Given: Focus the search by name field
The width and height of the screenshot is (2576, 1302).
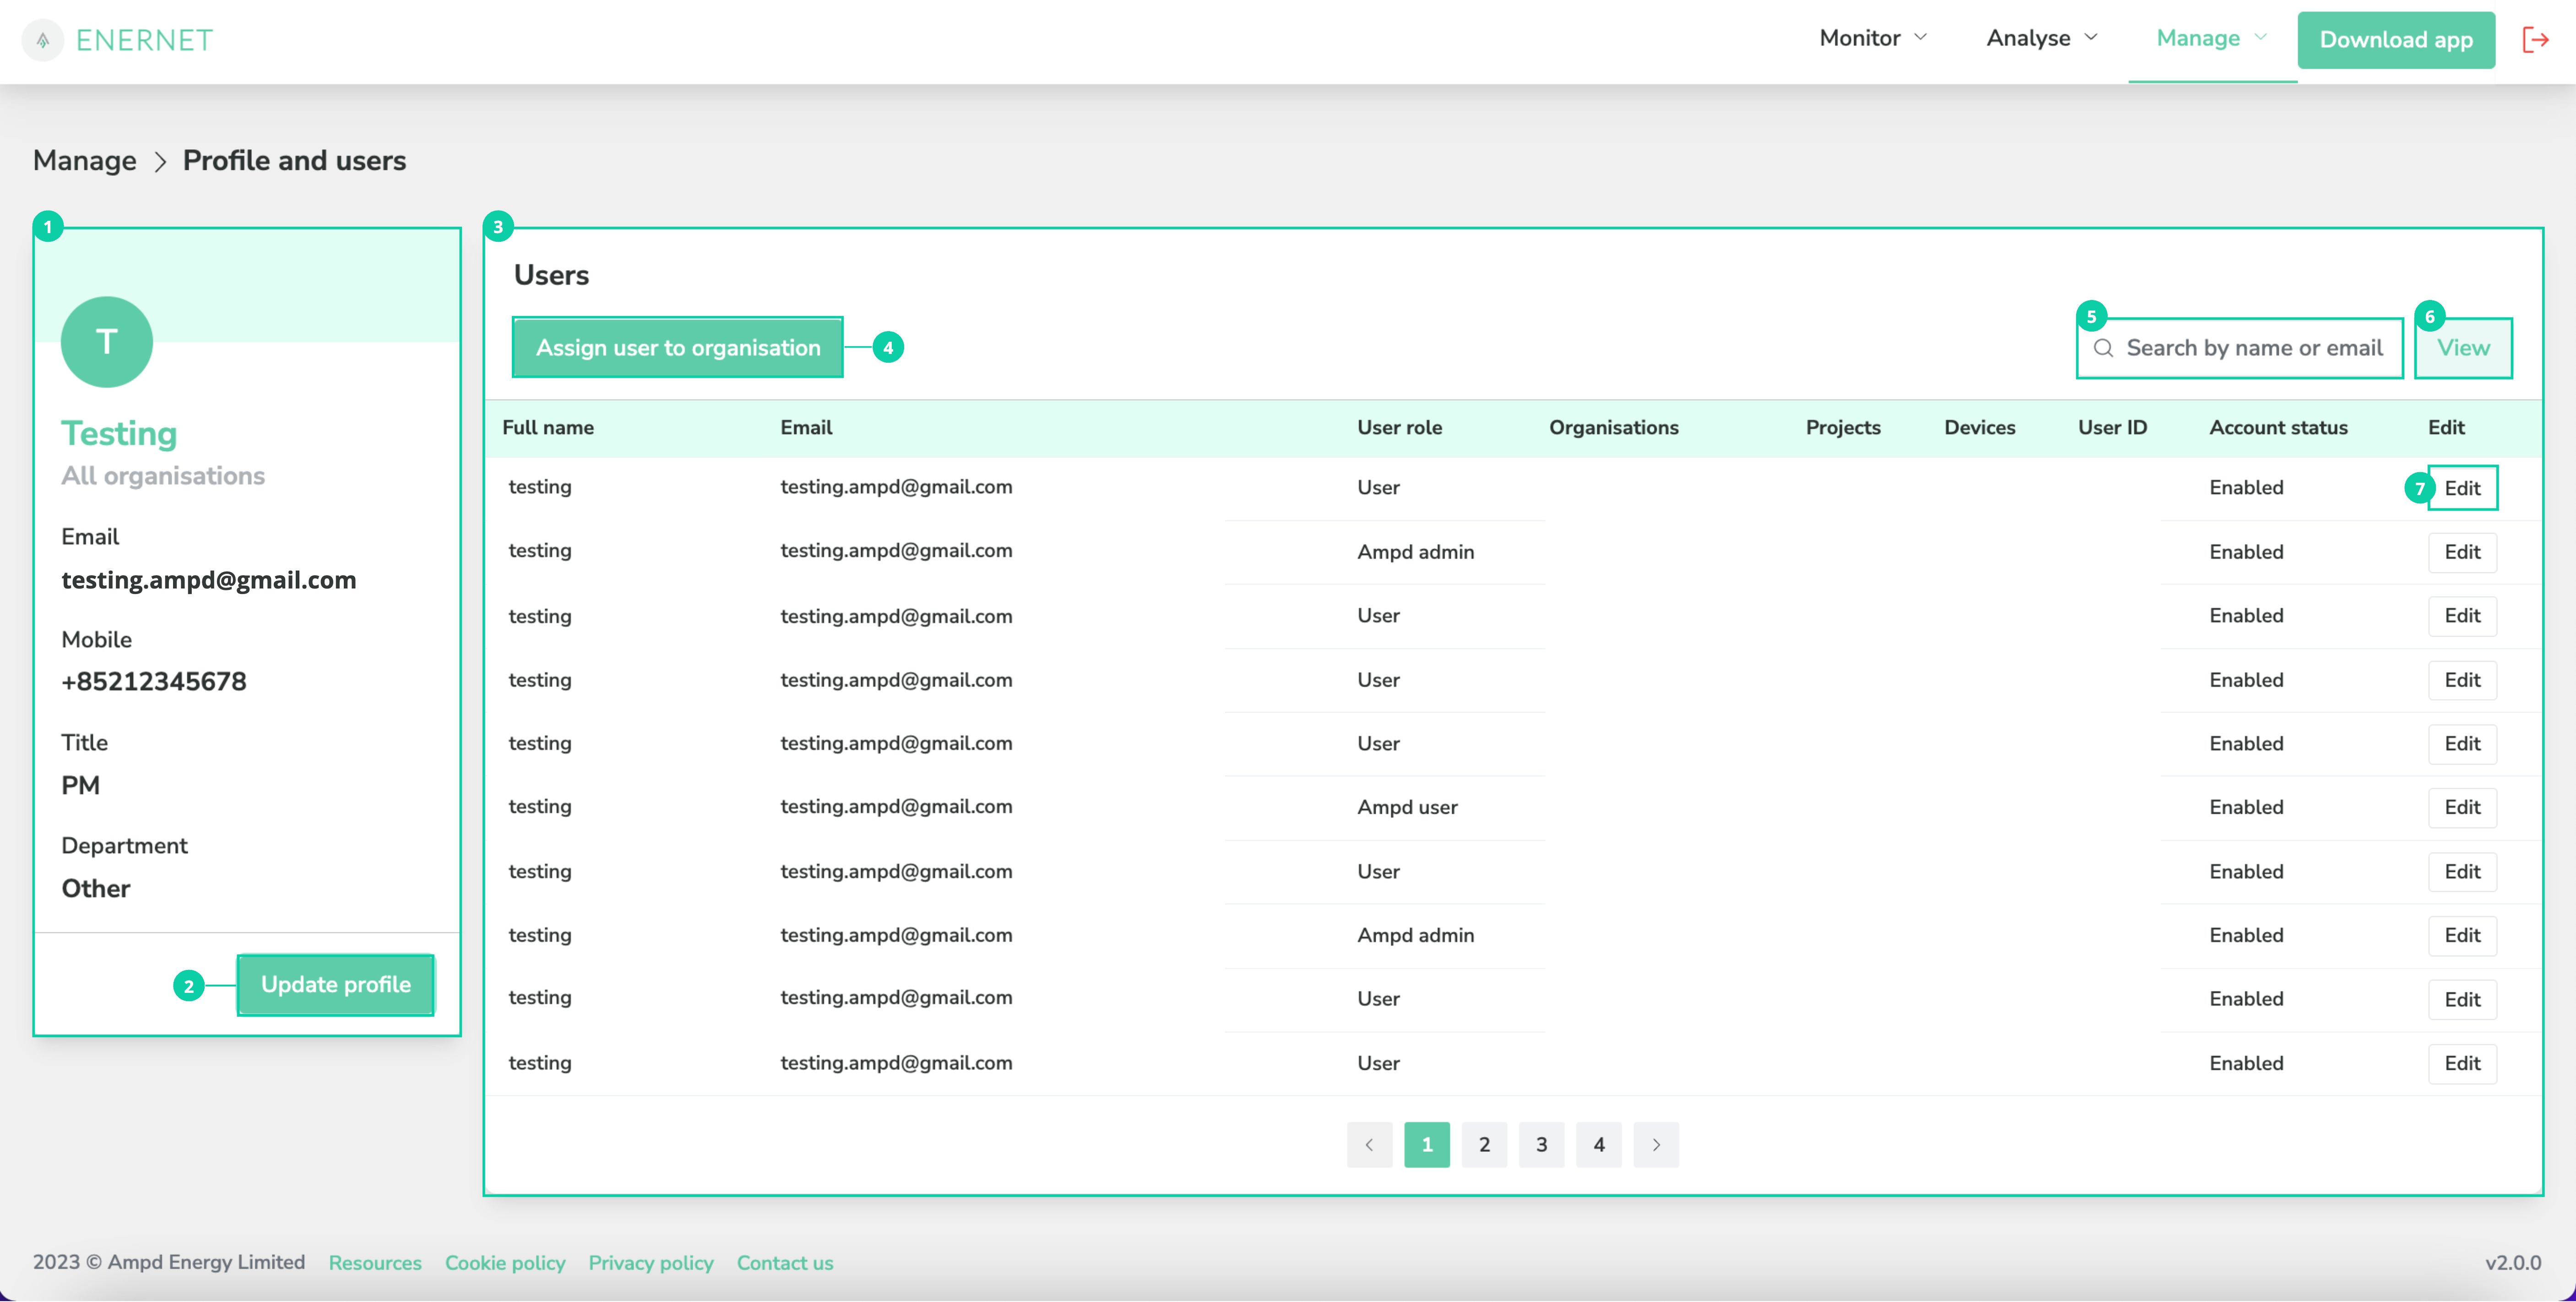Looking at the screenshot, I should pos(2240,348).
